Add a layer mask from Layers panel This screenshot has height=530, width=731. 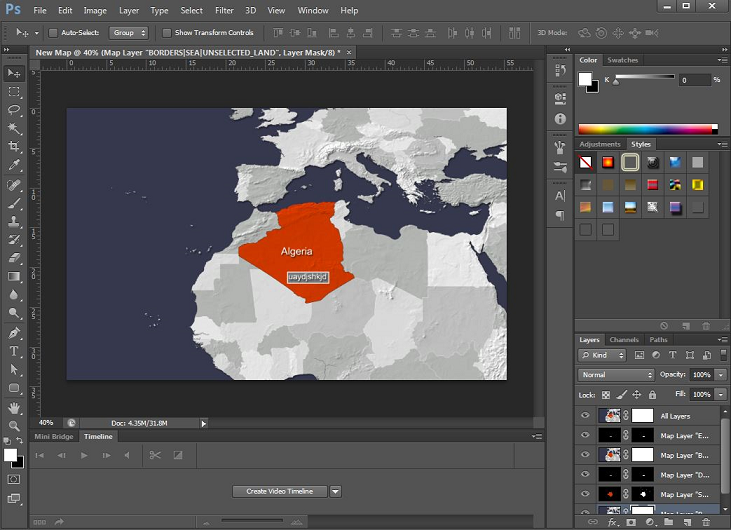(631, 522)
